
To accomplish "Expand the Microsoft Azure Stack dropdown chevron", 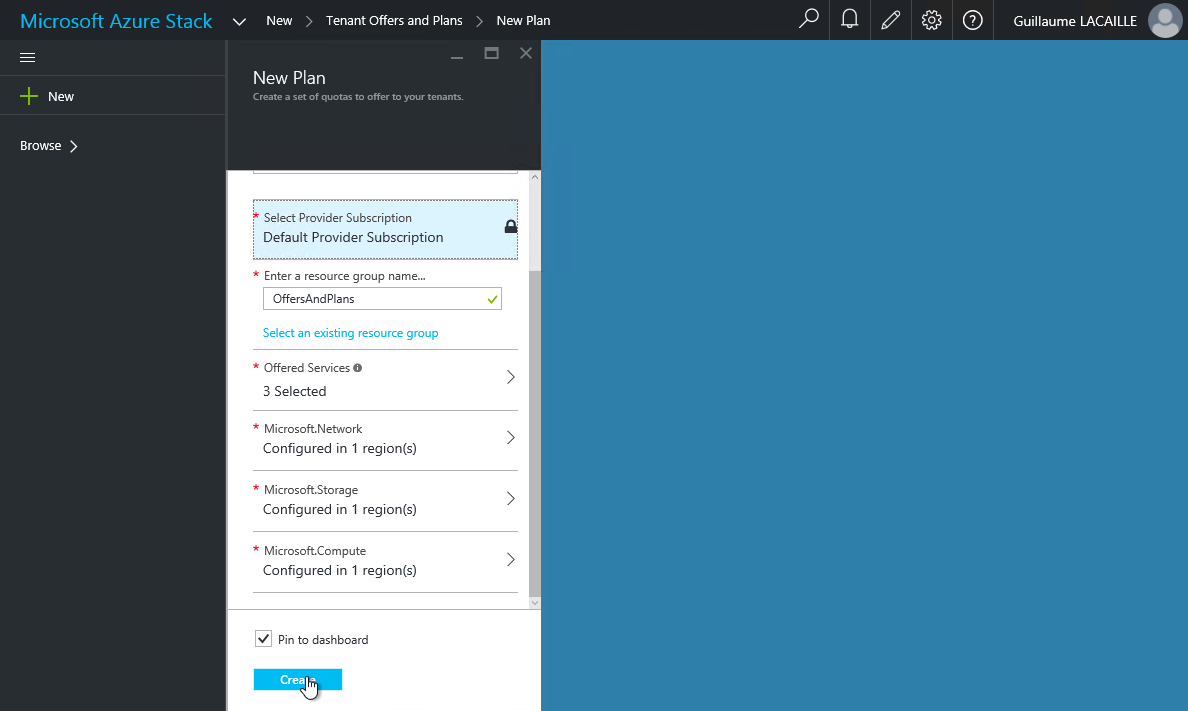I will [239, 22].
